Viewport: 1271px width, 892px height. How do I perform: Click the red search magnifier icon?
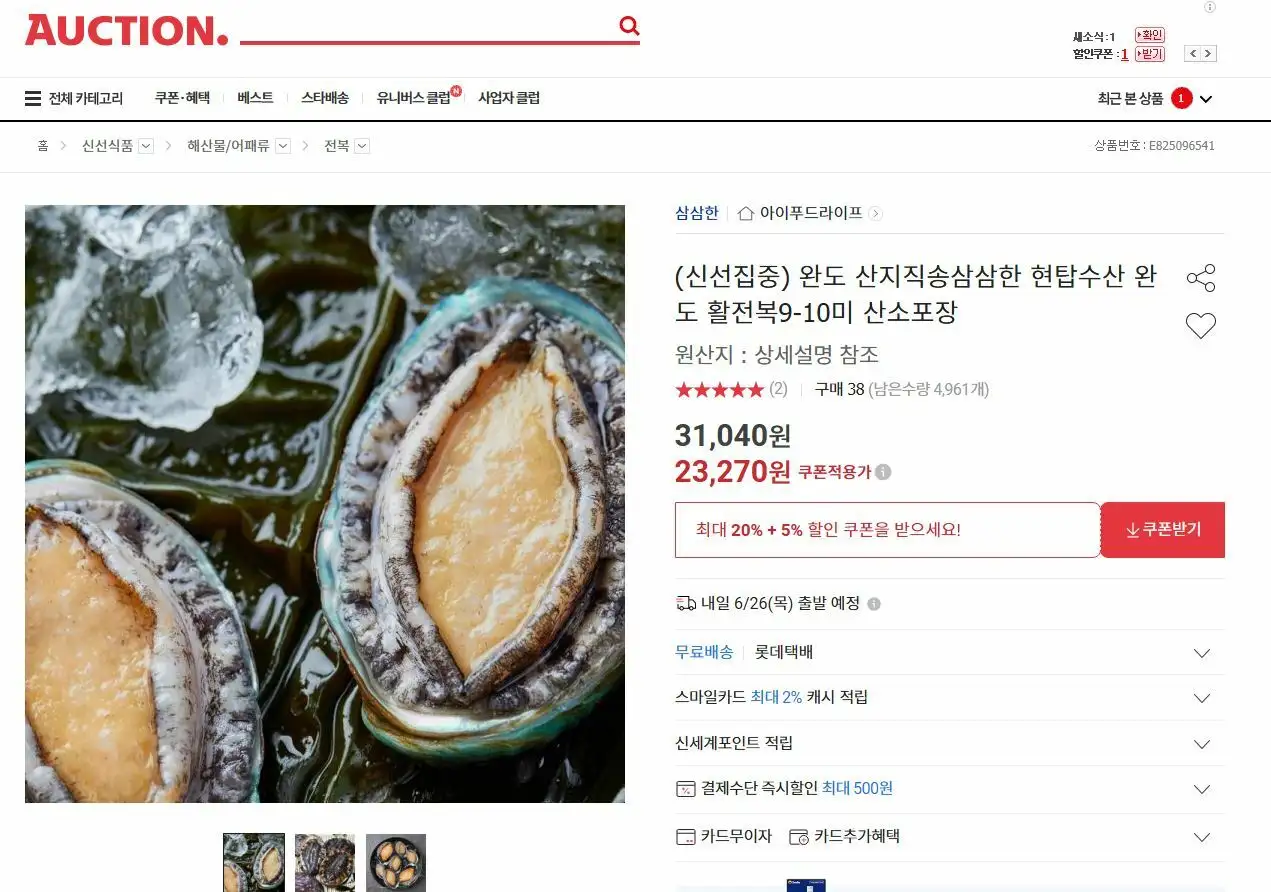pyautogui.click(x=629, y=26)
